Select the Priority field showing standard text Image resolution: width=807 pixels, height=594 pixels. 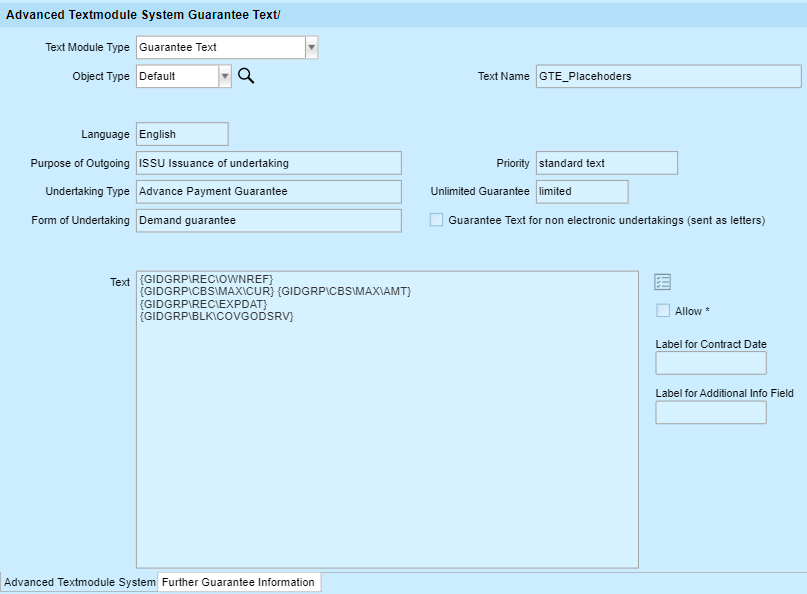[607, 163]
